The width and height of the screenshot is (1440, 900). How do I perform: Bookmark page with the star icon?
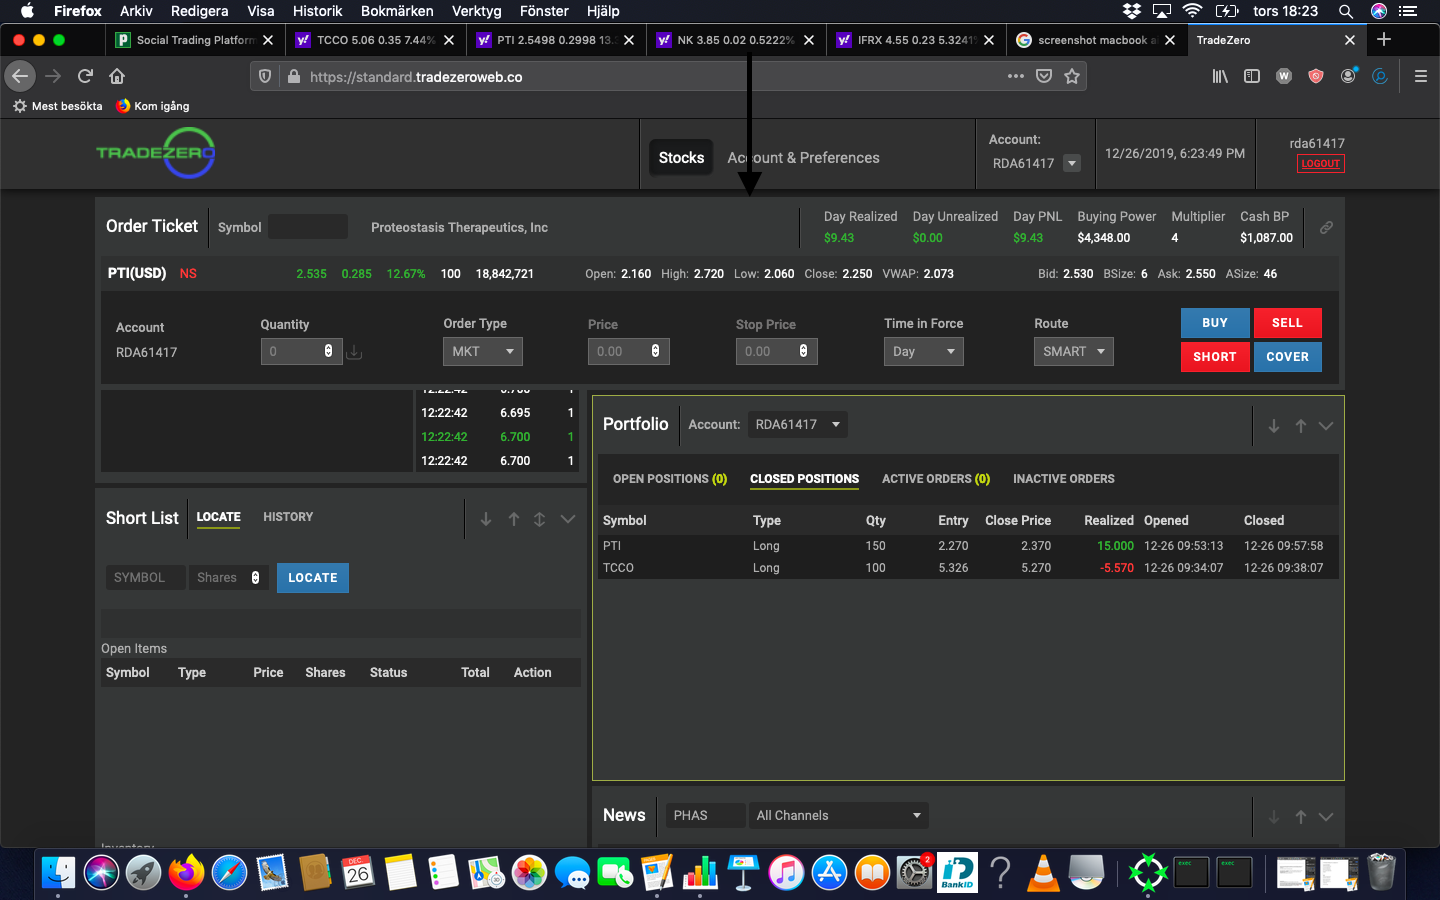click(x=1072, y=76)
